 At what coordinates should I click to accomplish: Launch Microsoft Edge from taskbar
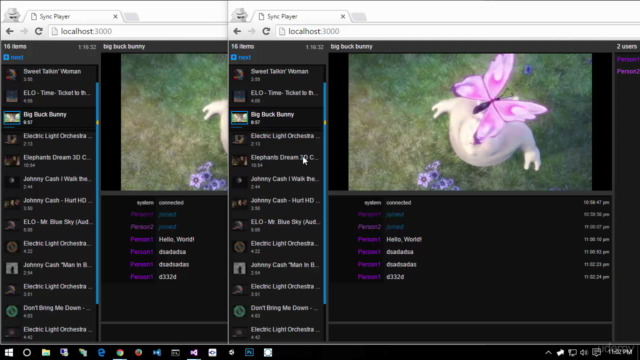[x=101, y=352]
